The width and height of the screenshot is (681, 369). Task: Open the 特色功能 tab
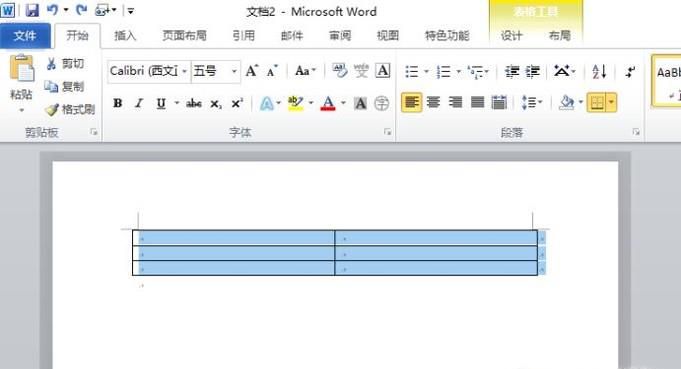tap(447, 36)
